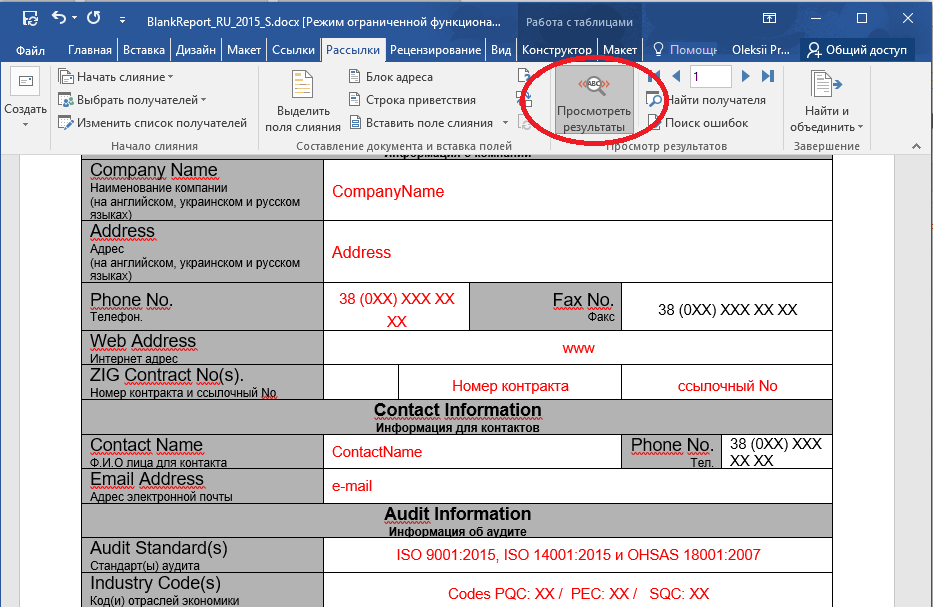The width and height of the screenshot is (933, 607).
Task: Click Найти получателя
Action: pyautogui.click(x=706, y=100)
